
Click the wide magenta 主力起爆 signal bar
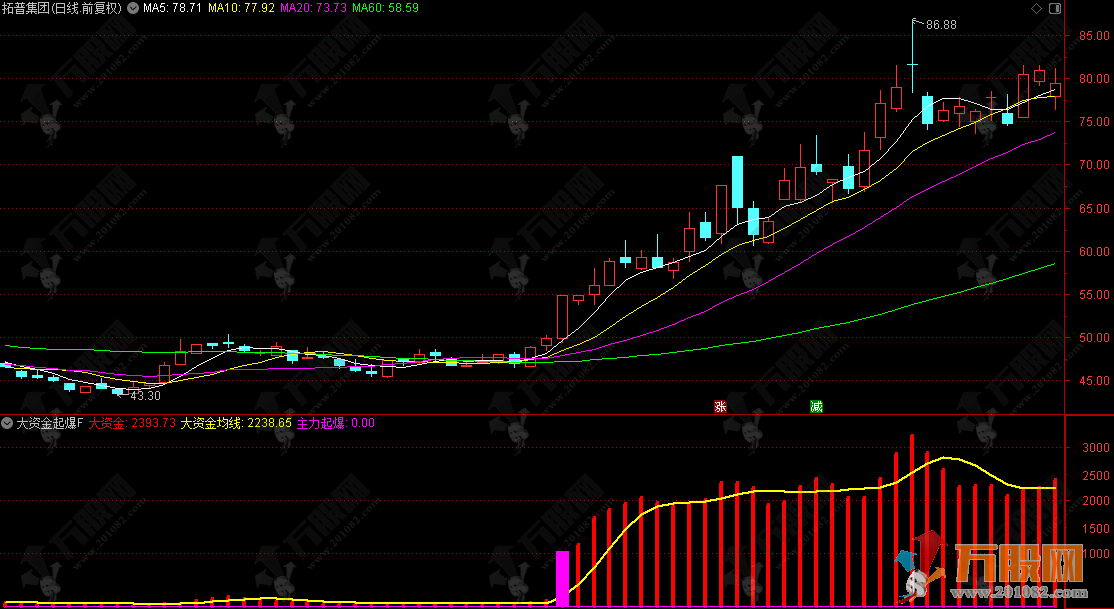562,578
